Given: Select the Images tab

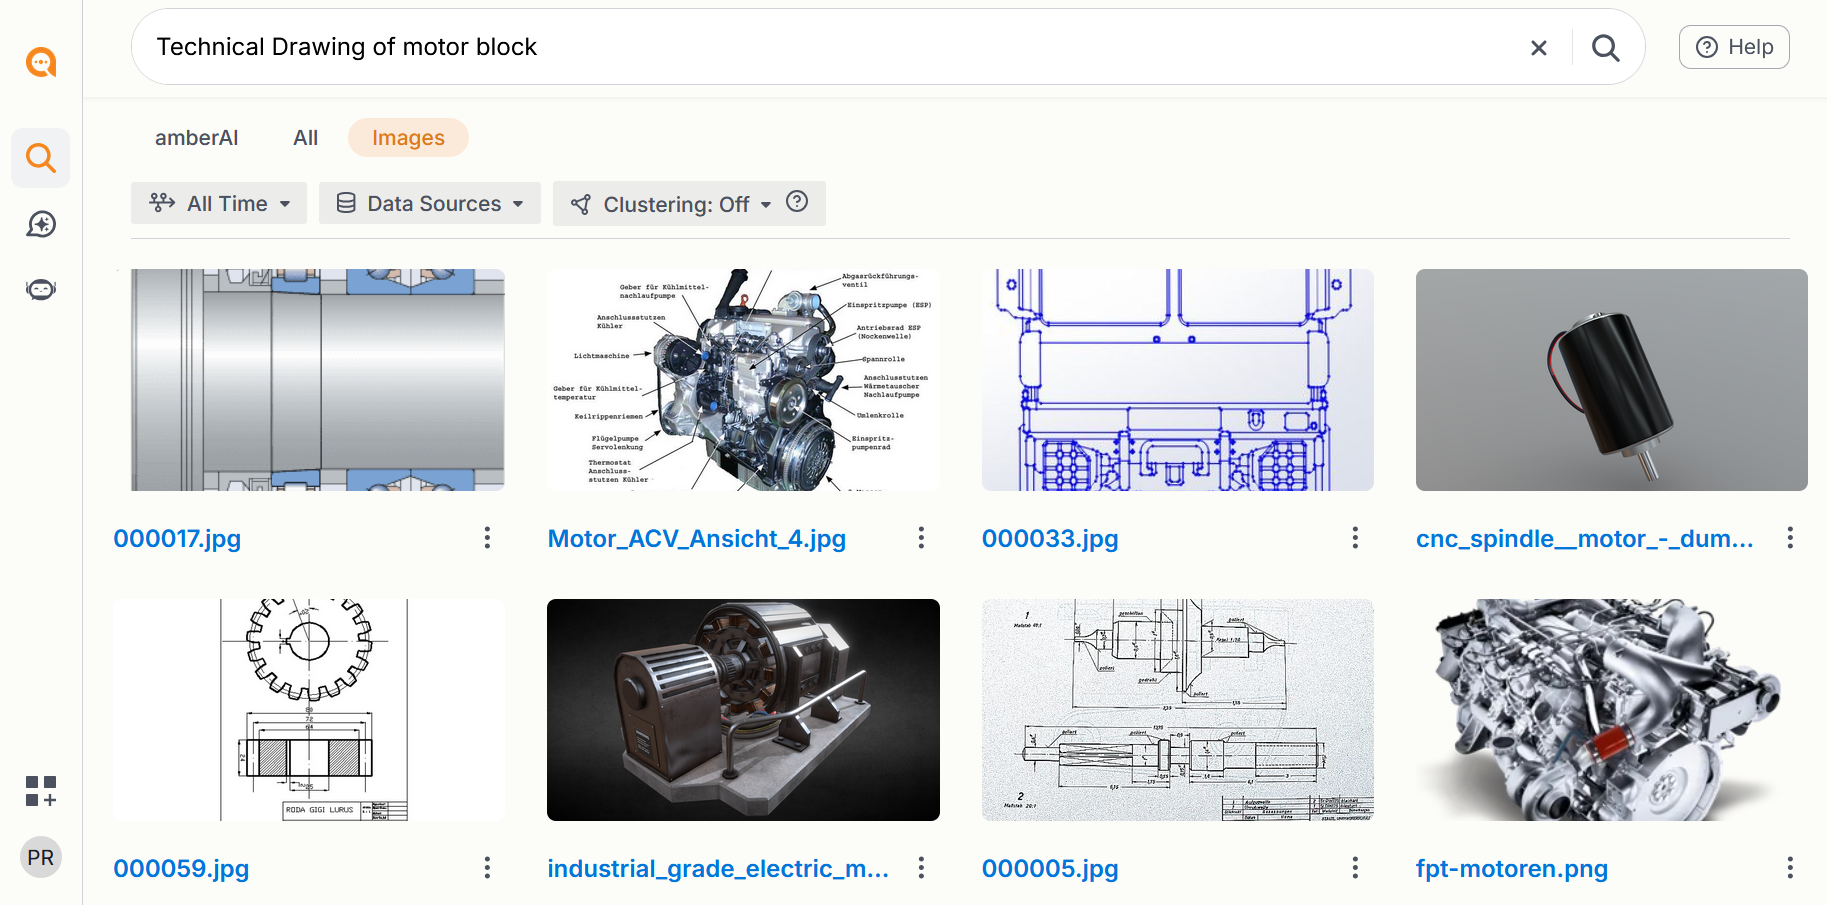Looking at the screenshot, I should tap(408, 138).
